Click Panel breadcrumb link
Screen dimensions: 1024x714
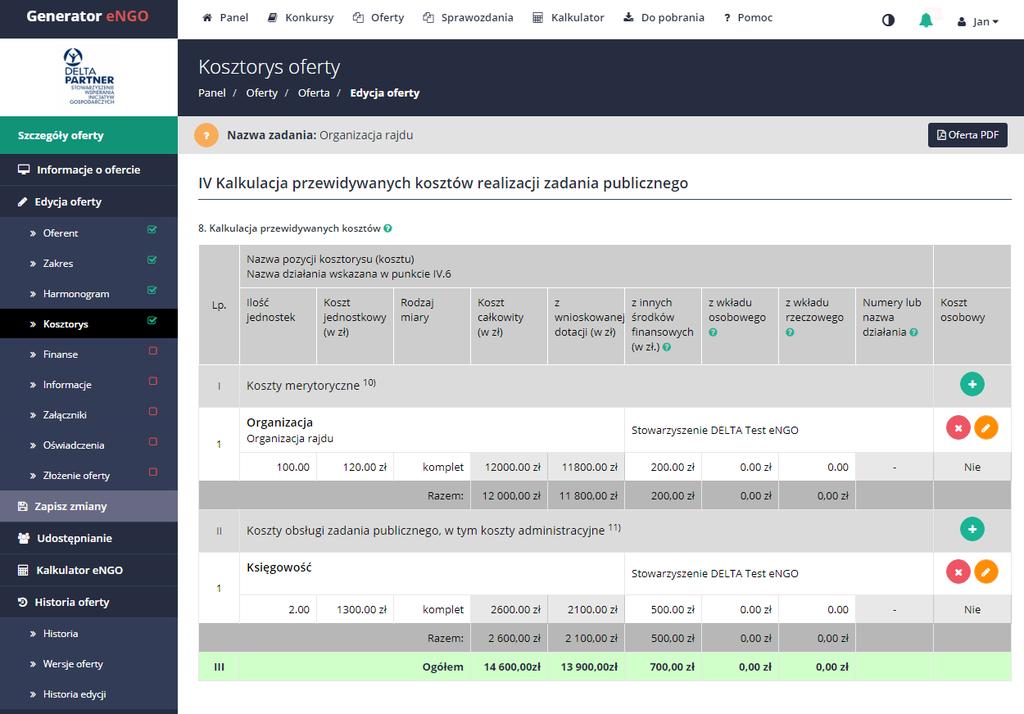212,93
